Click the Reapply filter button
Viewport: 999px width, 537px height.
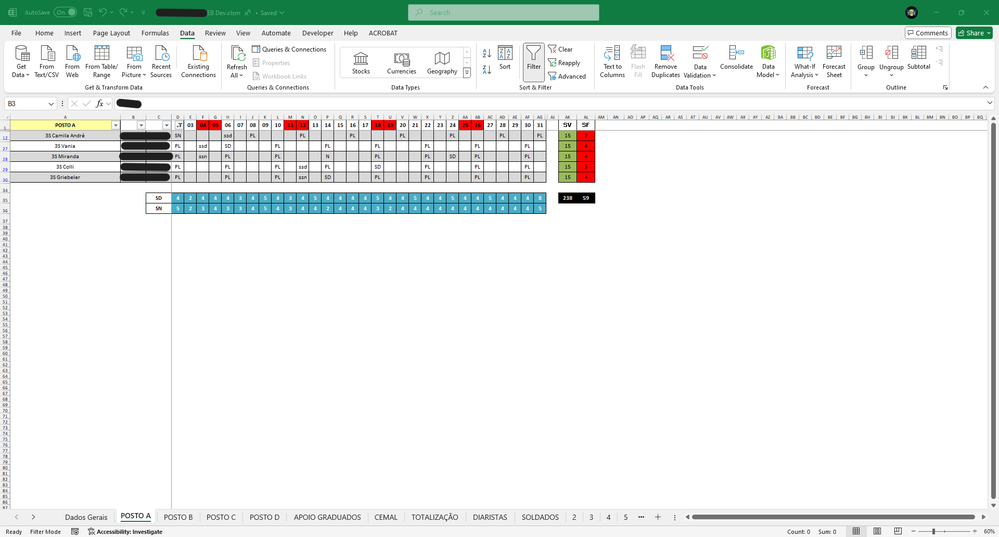click(564, 62)
